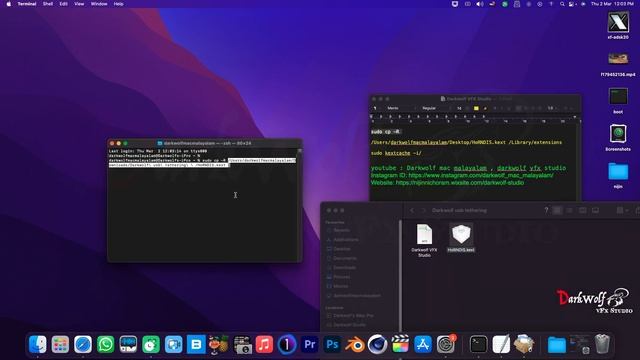Open the Music app in the Dock
Image resolution: width=640 pixels, height=360 pixels.
[264, 344]
